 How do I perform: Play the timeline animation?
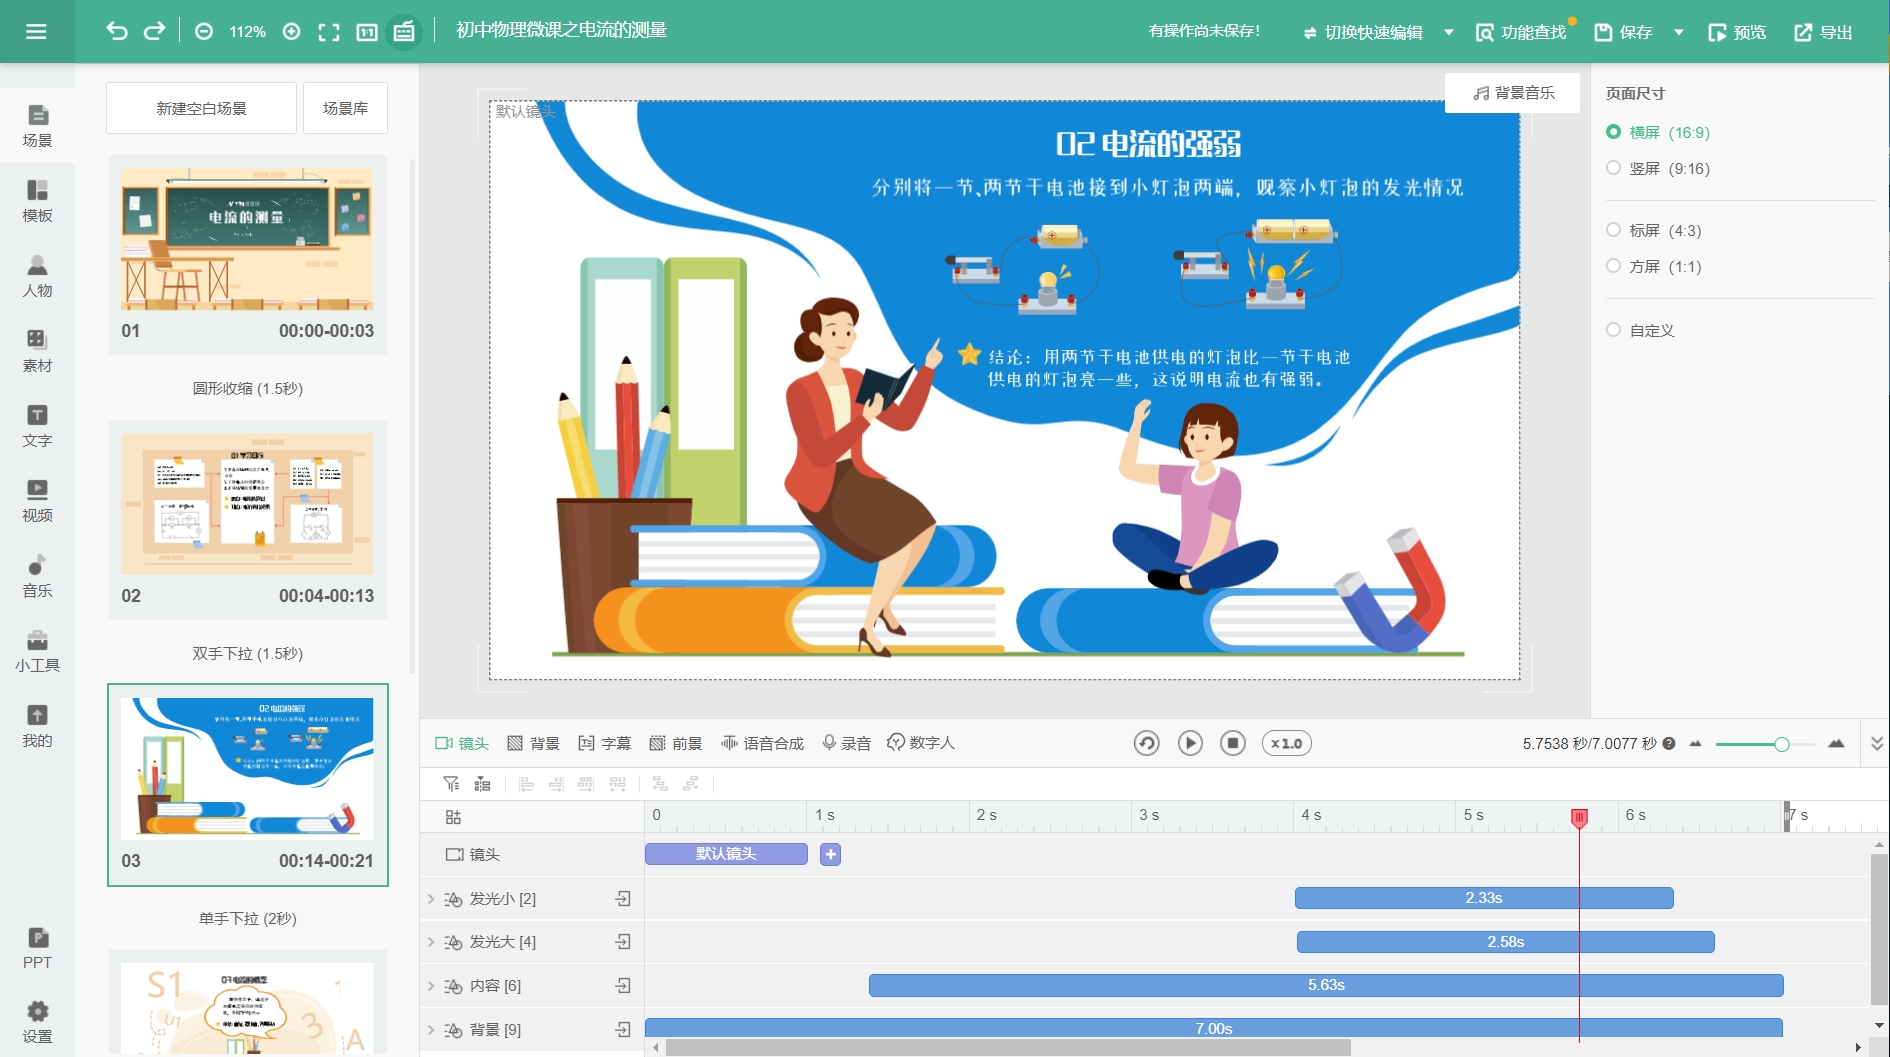[x=1190, y=743]
